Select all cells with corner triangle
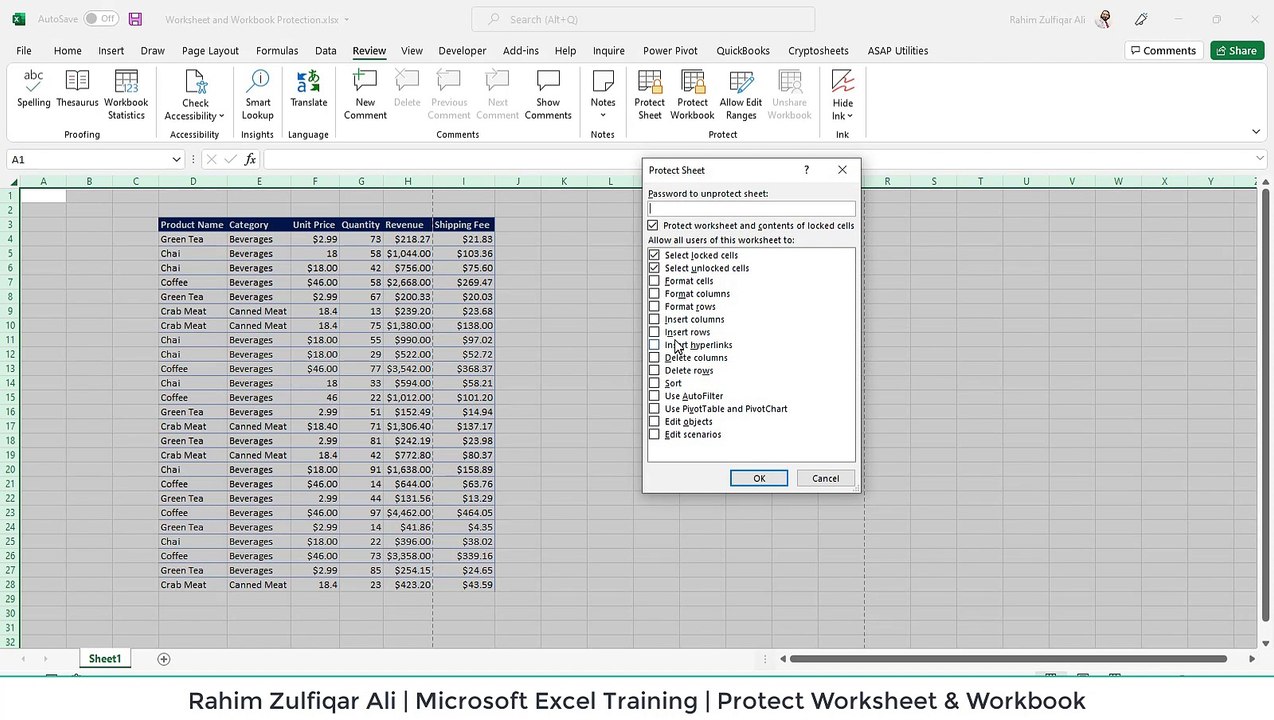The height and width of the screenshot is (720, 1274). click(13, 181)
